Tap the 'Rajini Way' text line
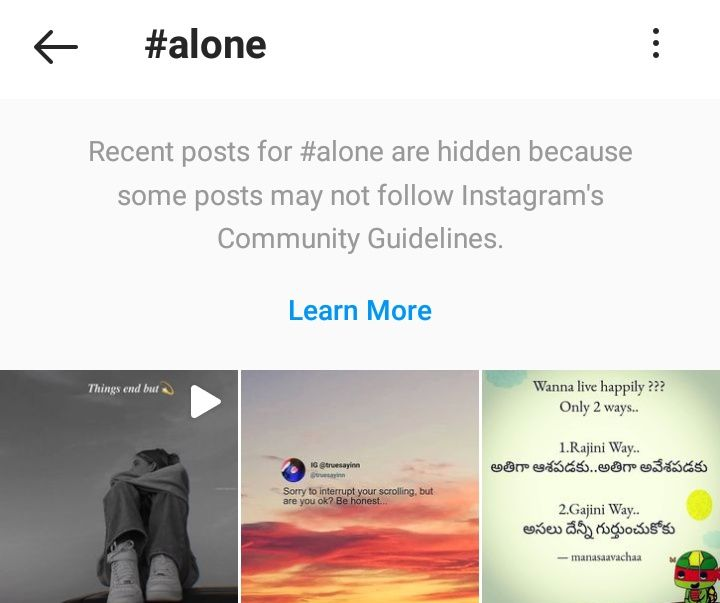 tap(599, 447)
